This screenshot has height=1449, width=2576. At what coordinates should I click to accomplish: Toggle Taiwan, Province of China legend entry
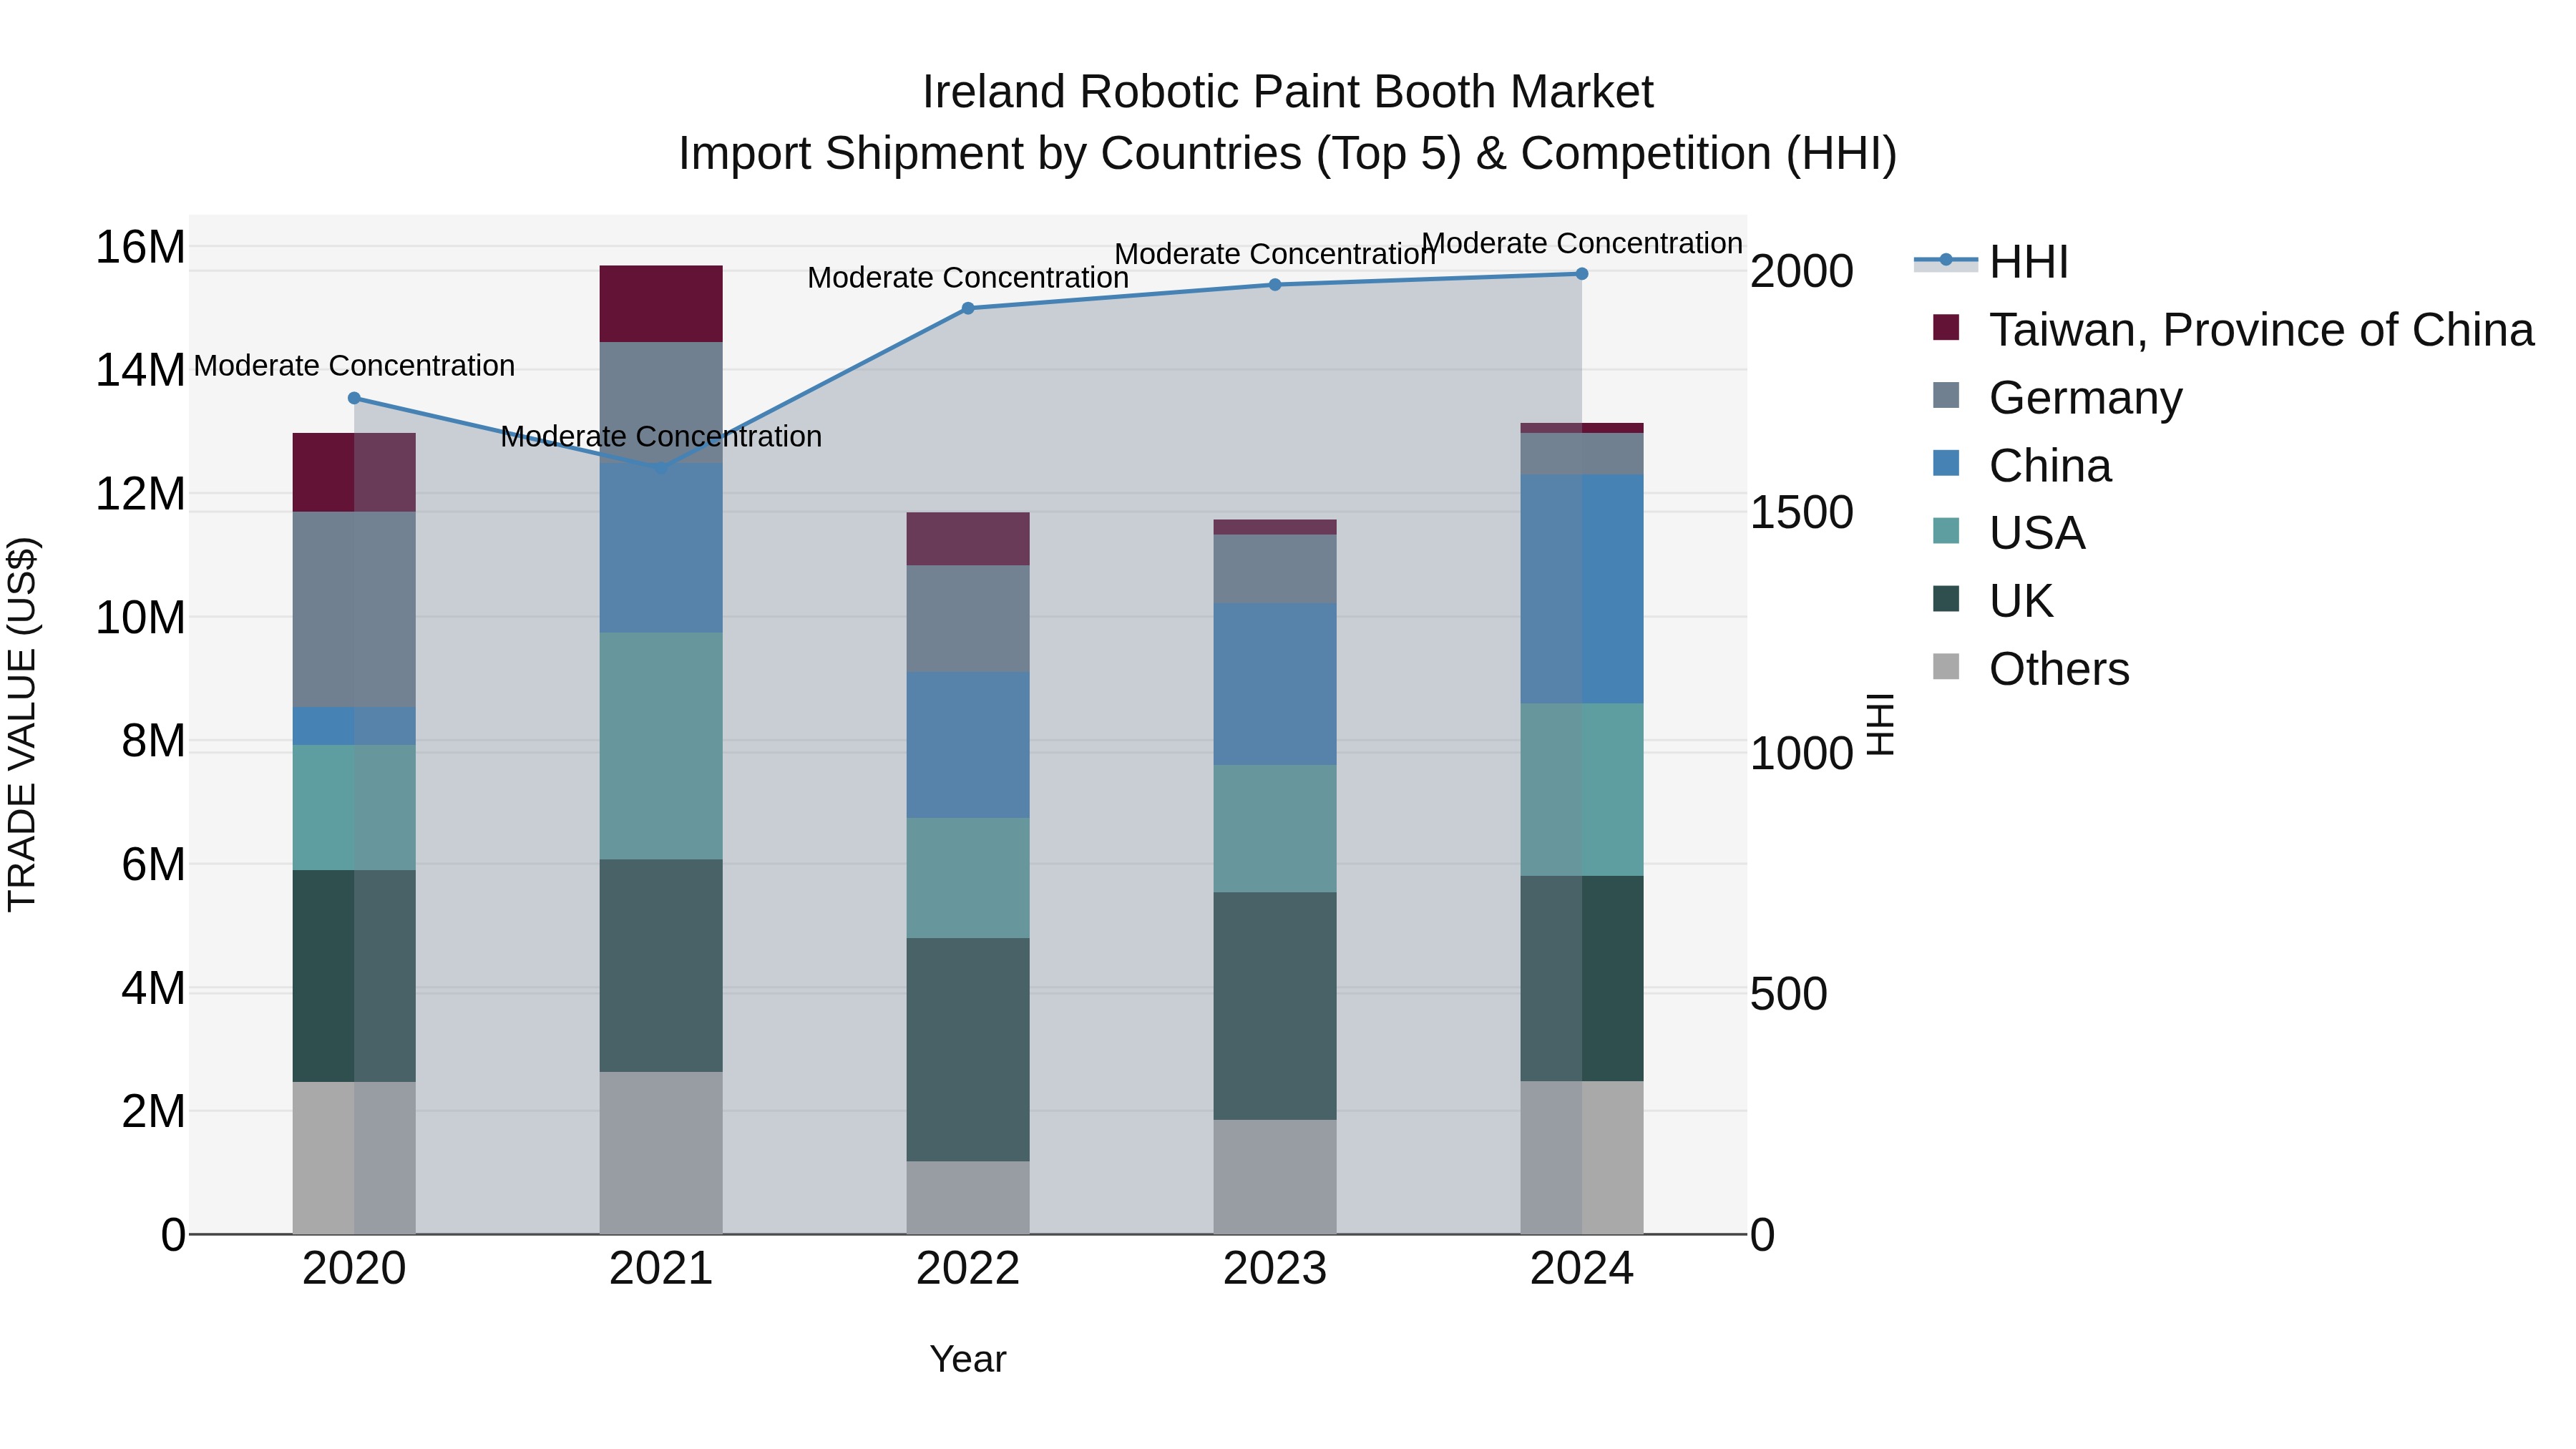2234,329
